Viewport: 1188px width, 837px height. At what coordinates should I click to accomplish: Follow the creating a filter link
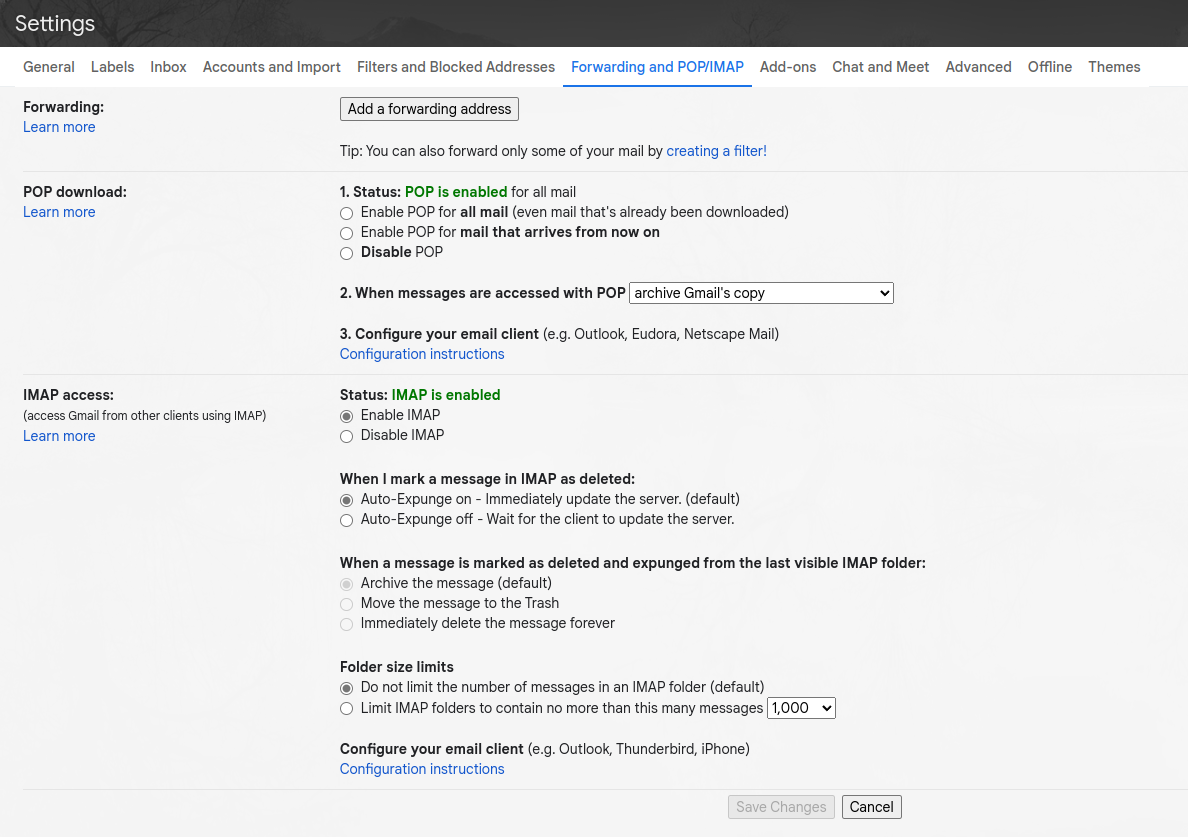[x=716, y=151]
